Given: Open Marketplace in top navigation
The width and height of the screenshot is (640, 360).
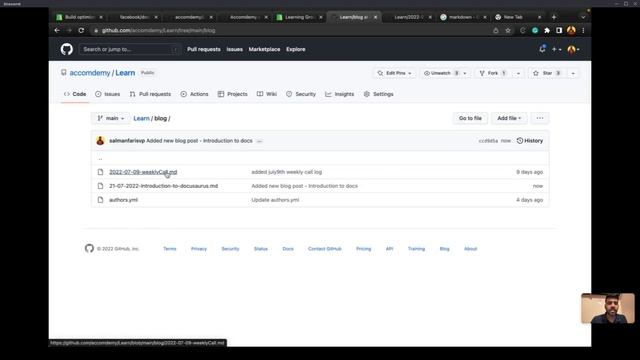Looking at the screenshot, I should (x=264, y=49).
